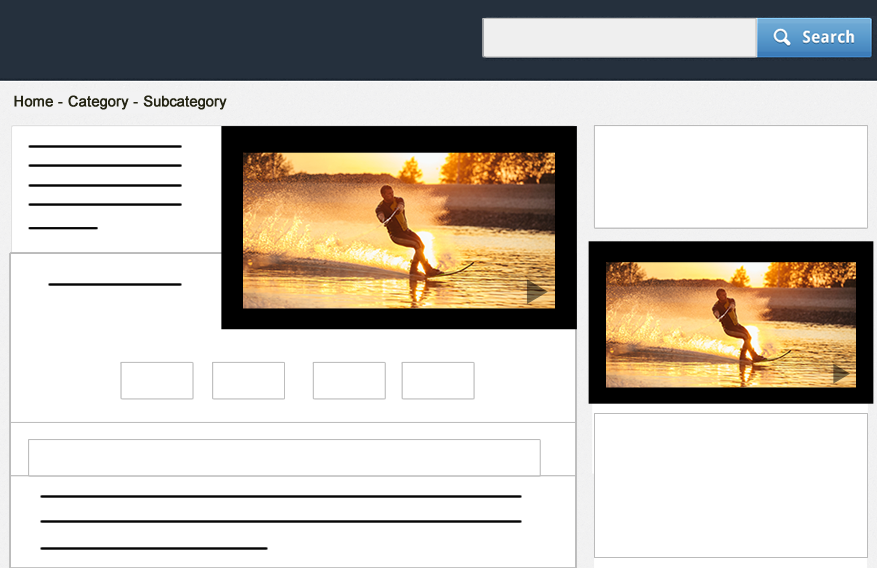Viewport: 877px width, 568px height.
Task: Click the empty panel below sidebar video
Action: (730, 485)
